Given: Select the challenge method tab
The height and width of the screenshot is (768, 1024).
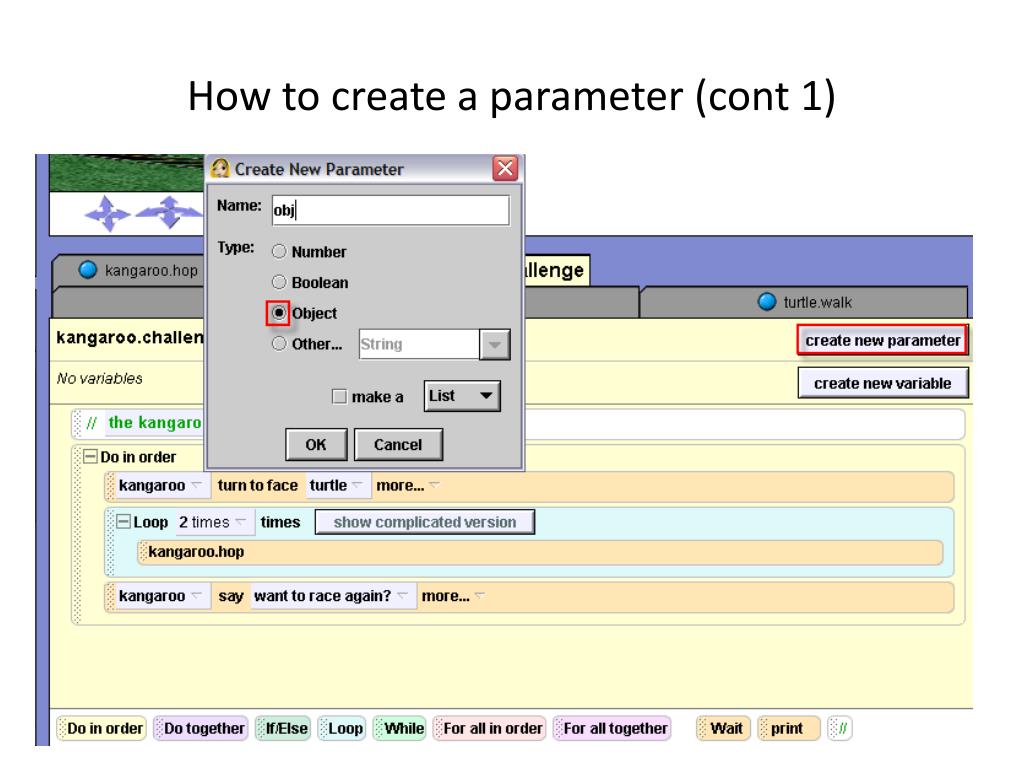Looking at the screenshot, I should click(x=556, y=270).
